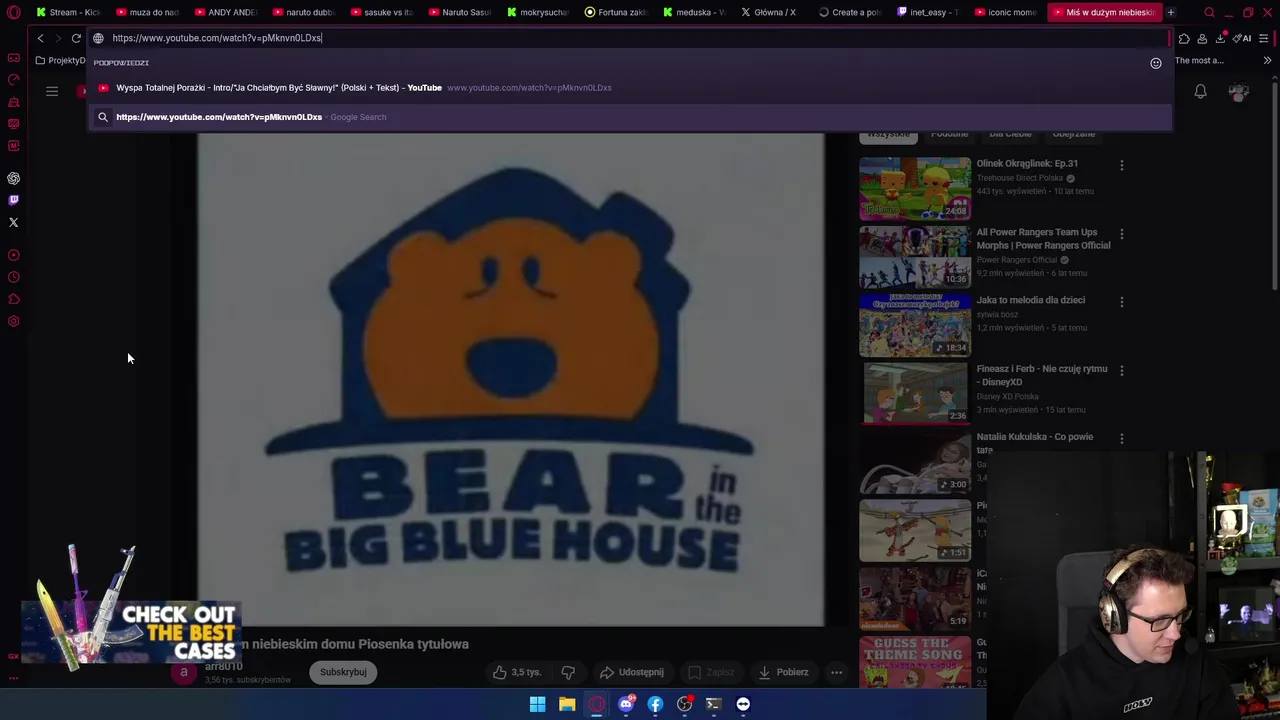Subscribe to the channel with Subskrybuj

pyautogui.click(x=343, y=672)
